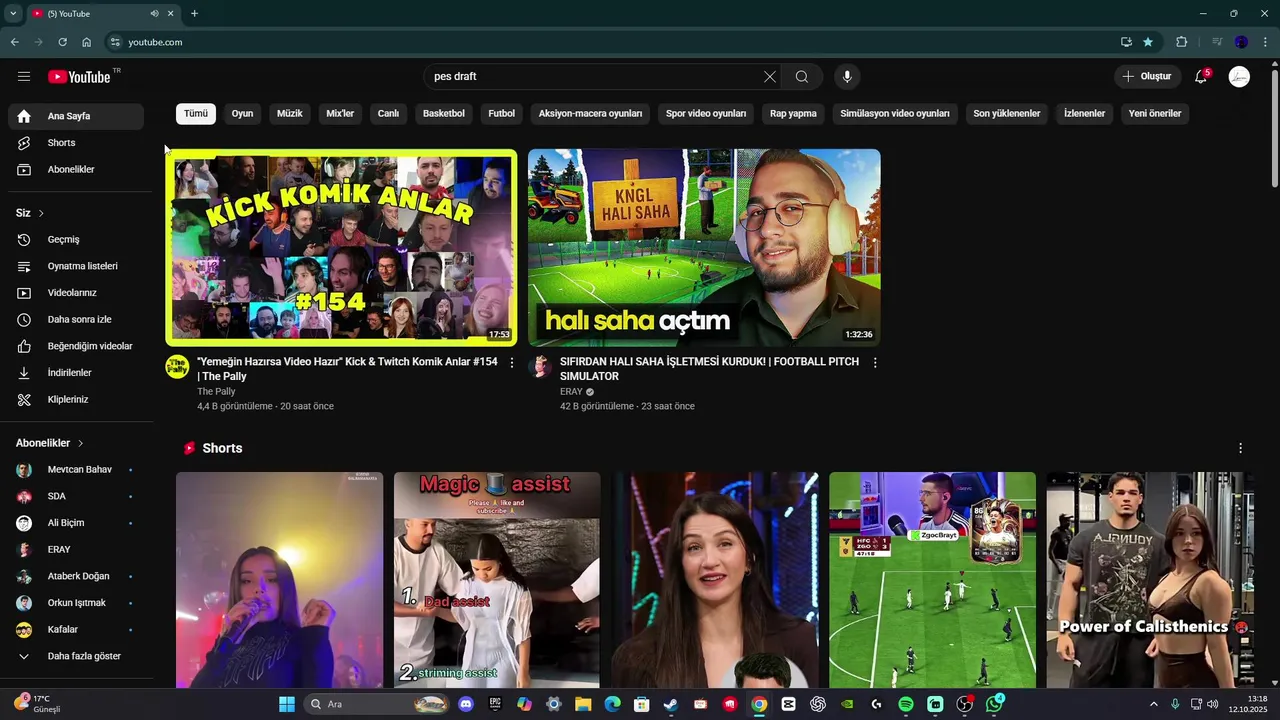Select the Canlı filter chip
This screenshot has height=720, width=1280.
coord(388,114)
